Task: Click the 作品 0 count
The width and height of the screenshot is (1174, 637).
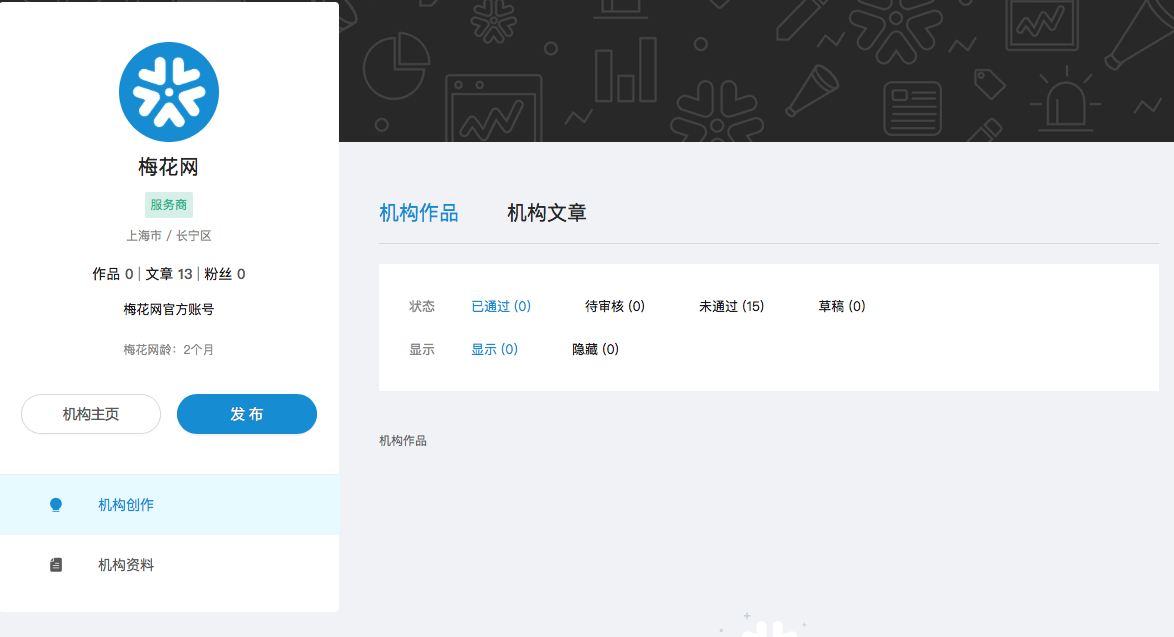Action: (x=113, y=274)
